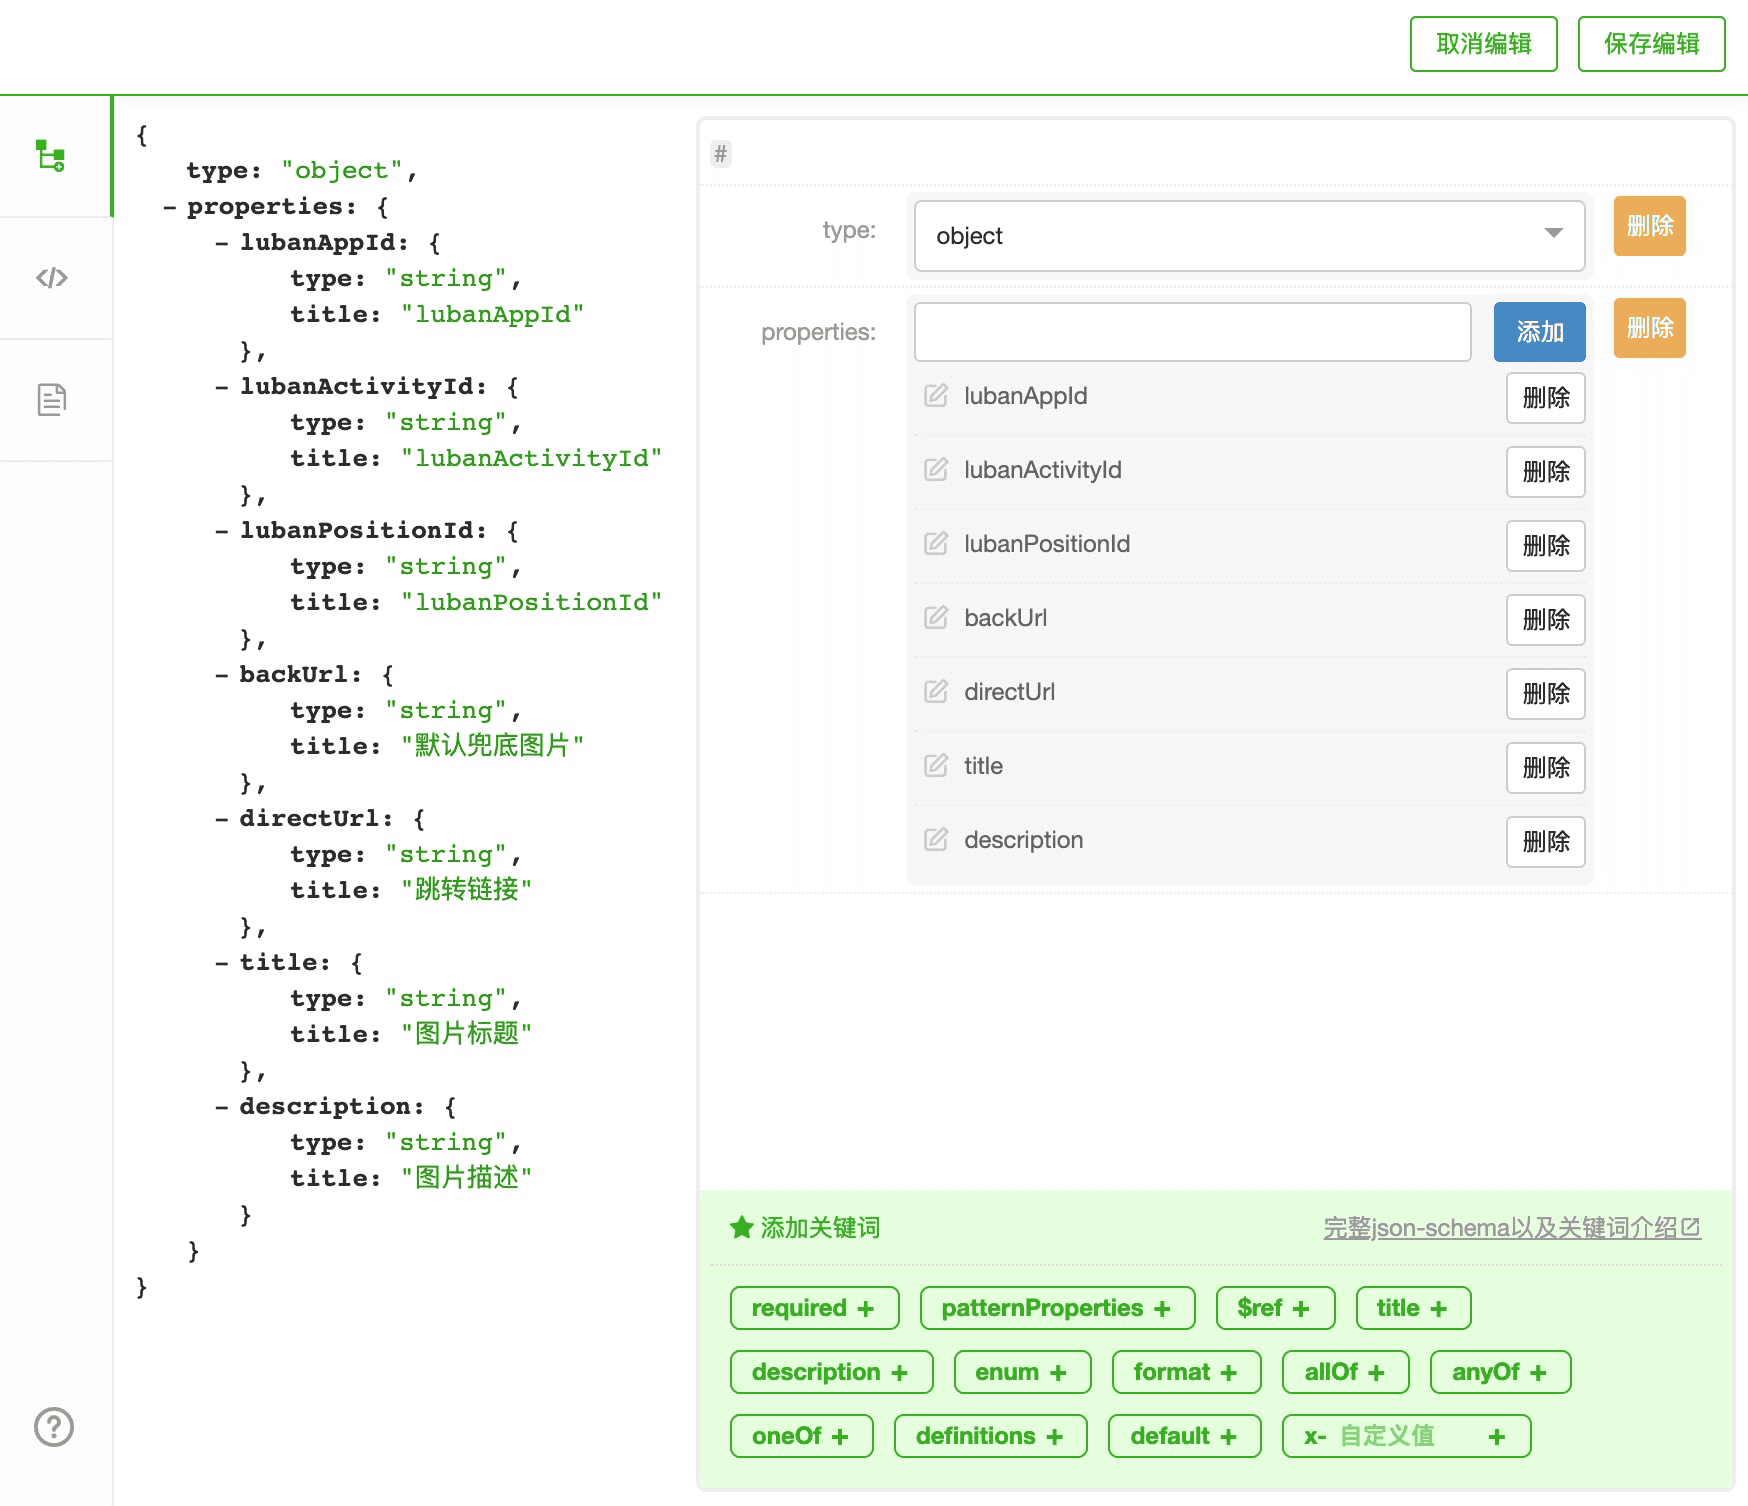Viewport: 1748px width, 1506px height.
Task: Click the edit icon beside lubanAppId
Action: (936, 395)
